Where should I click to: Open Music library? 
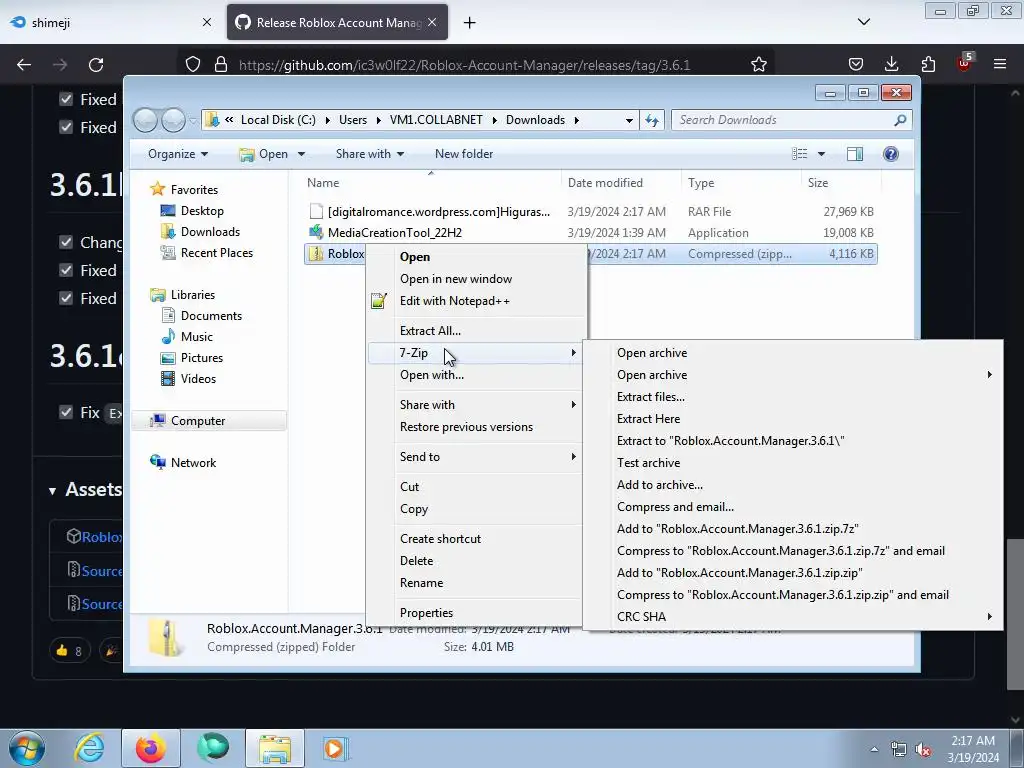point(197,337)
